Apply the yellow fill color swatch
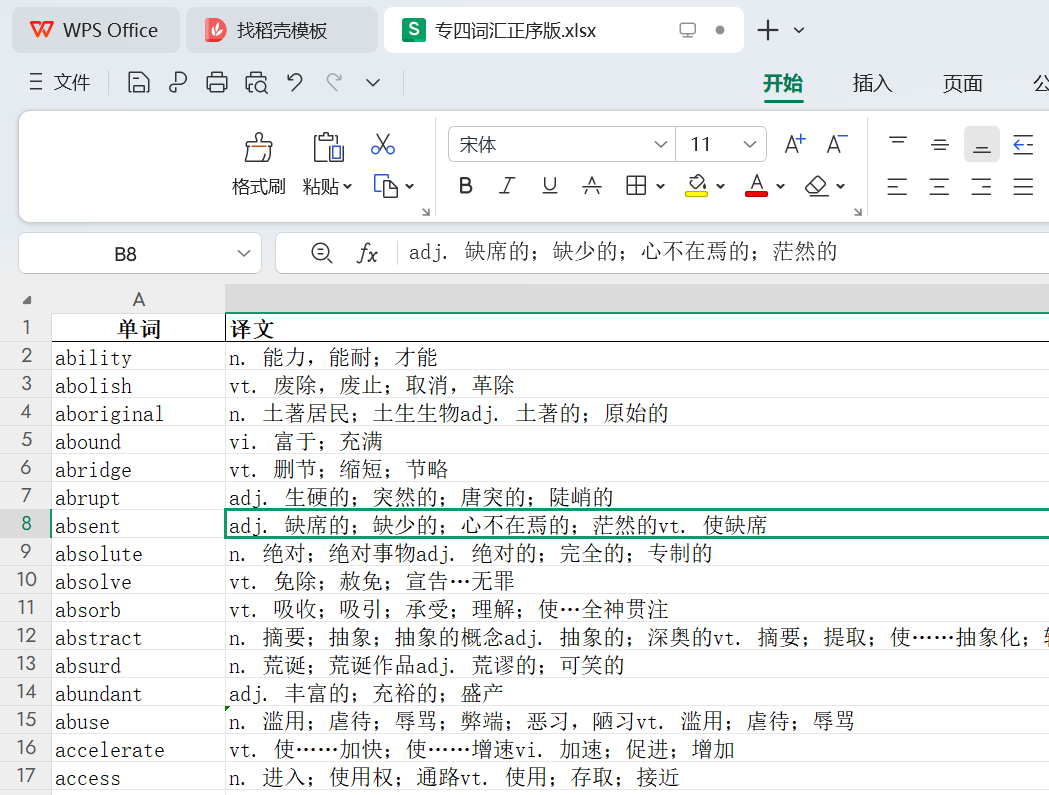This screenshot has height=795, width=1049. pyautogui.click(x=697, y=186)
